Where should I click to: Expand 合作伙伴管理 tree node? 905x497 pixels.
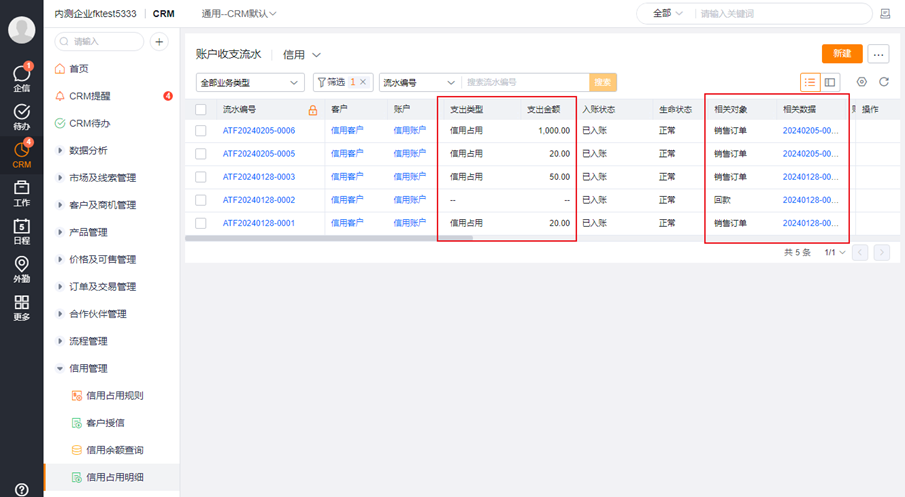[59, 313]
